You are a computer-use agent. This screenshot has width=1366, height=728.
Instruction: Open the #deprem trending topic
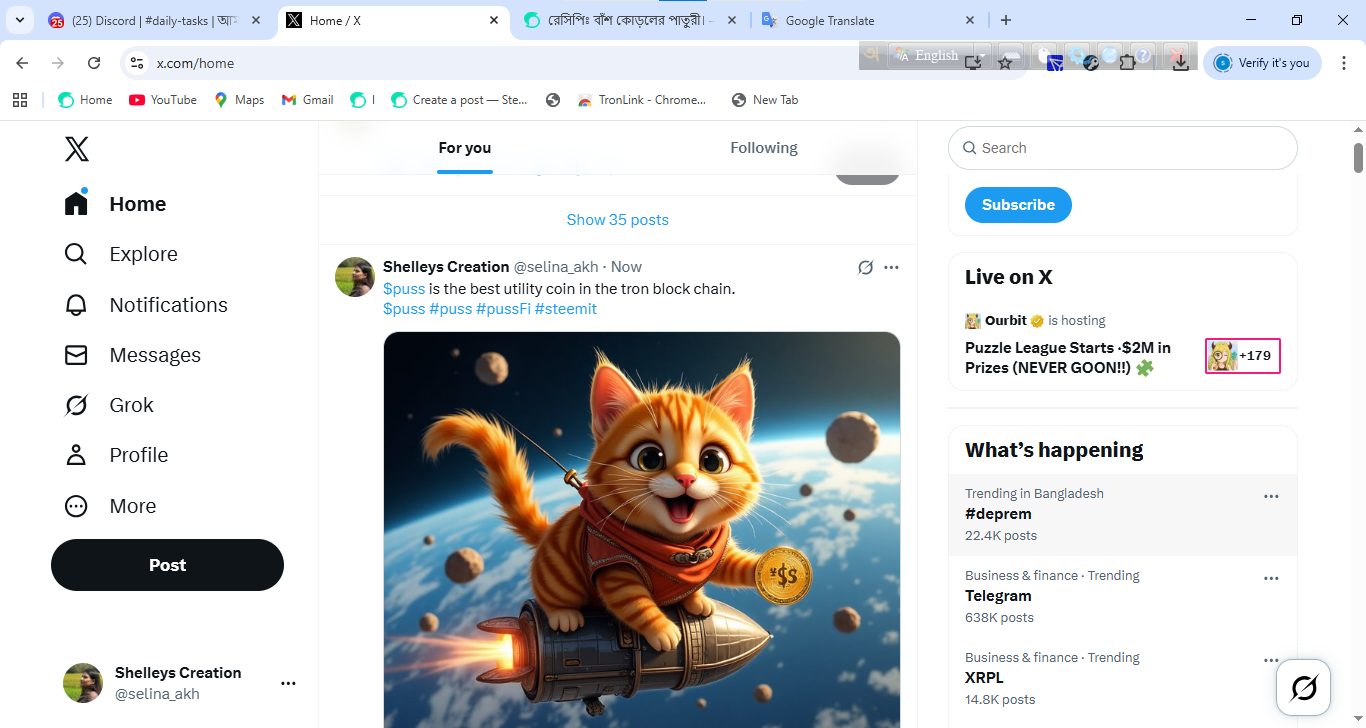pos(1123,515)
